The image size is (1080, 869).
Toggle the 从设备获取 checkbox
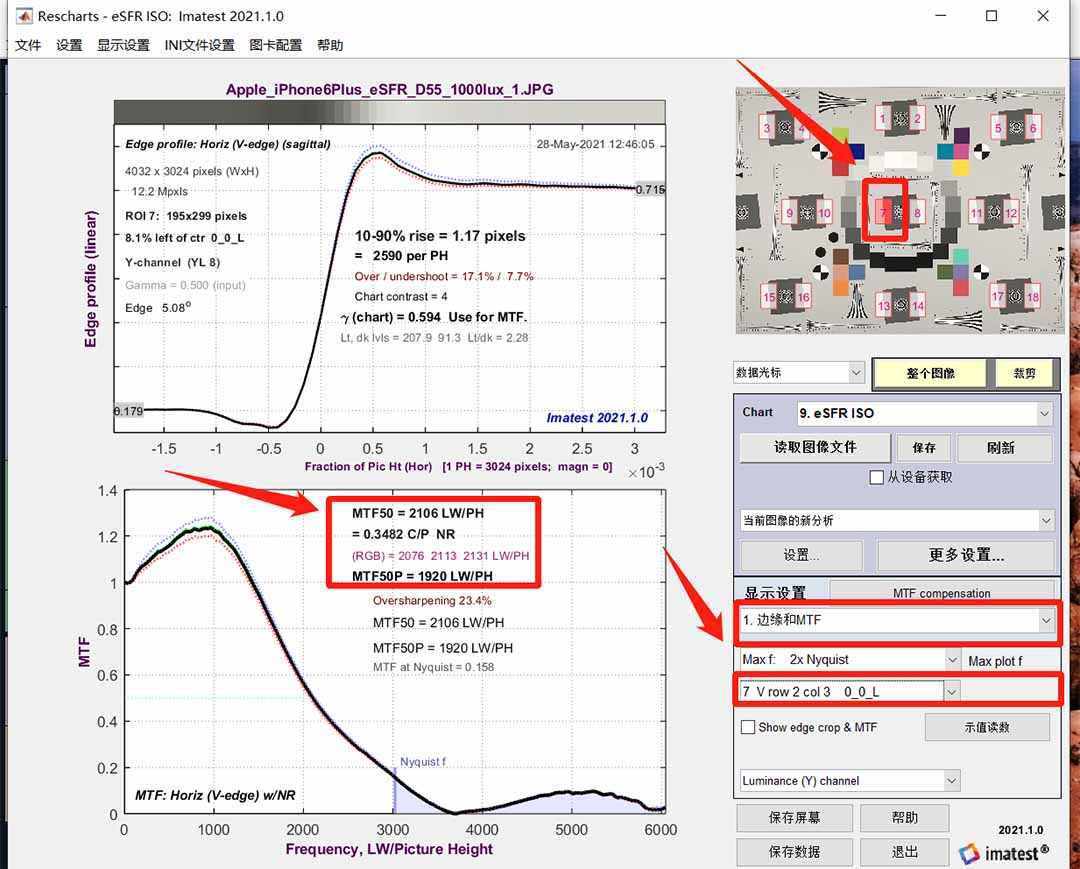click(x=877, y=477)
